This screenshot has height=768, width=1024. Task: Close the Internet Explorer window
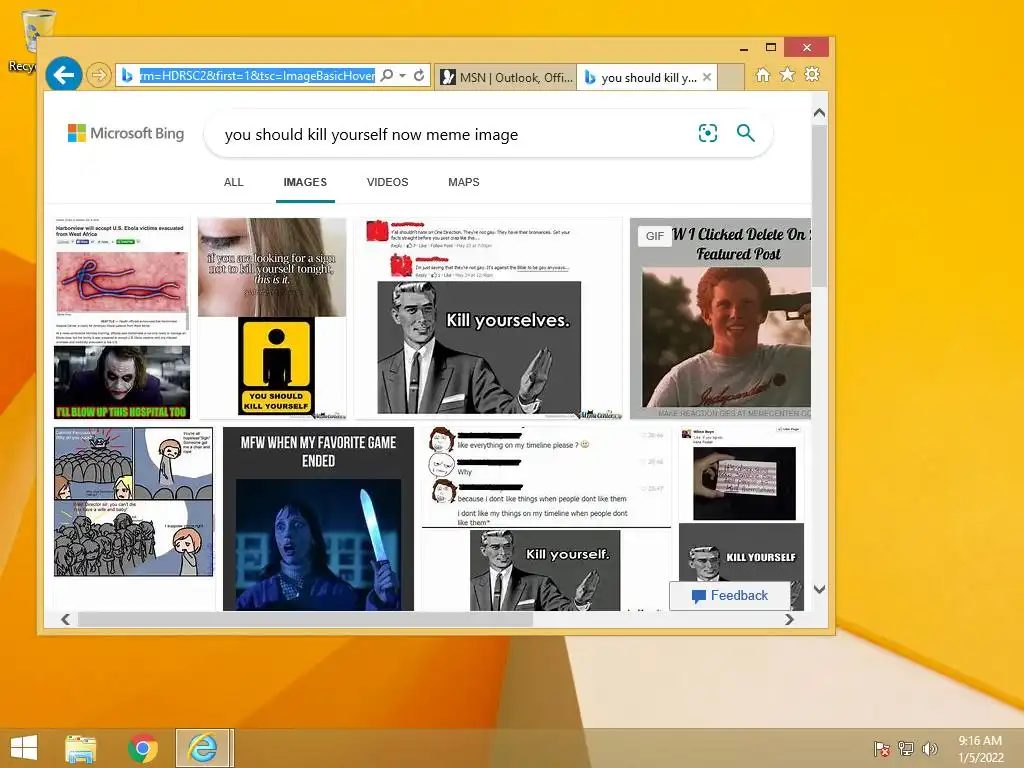click(807, 47)
